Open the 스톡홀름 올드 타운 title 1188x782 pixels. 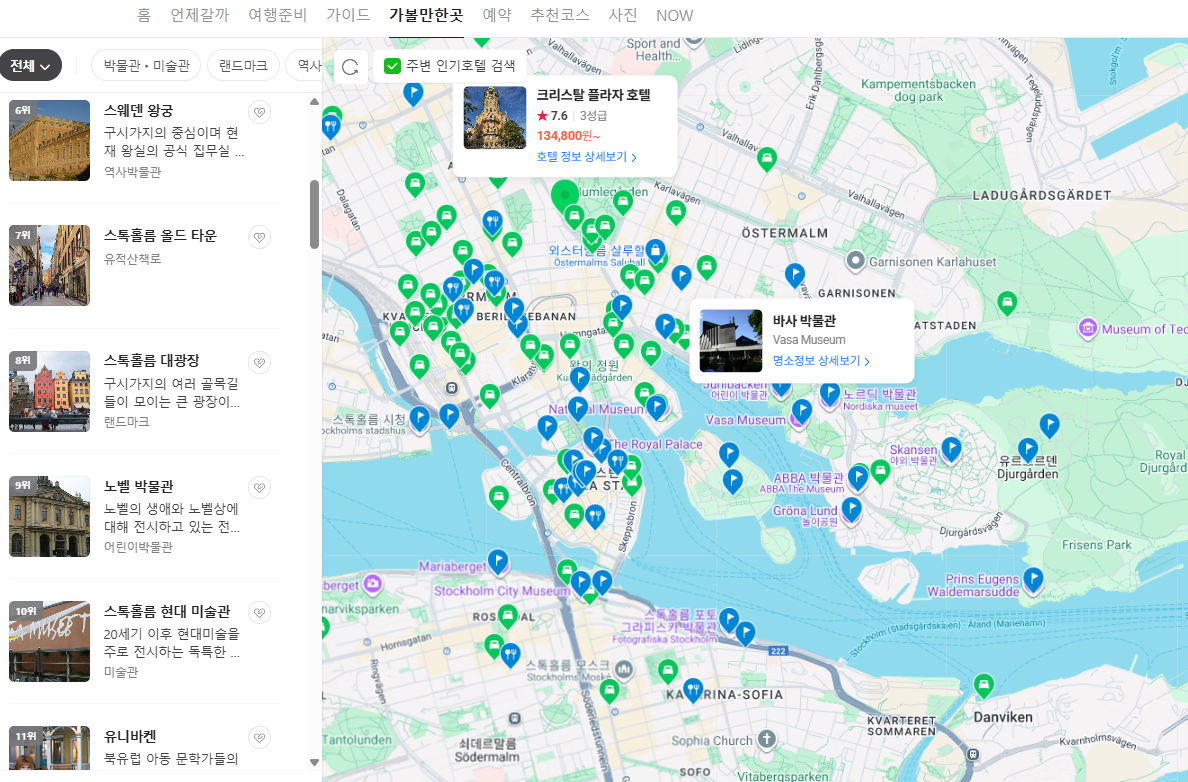click(x=161, y=236)
